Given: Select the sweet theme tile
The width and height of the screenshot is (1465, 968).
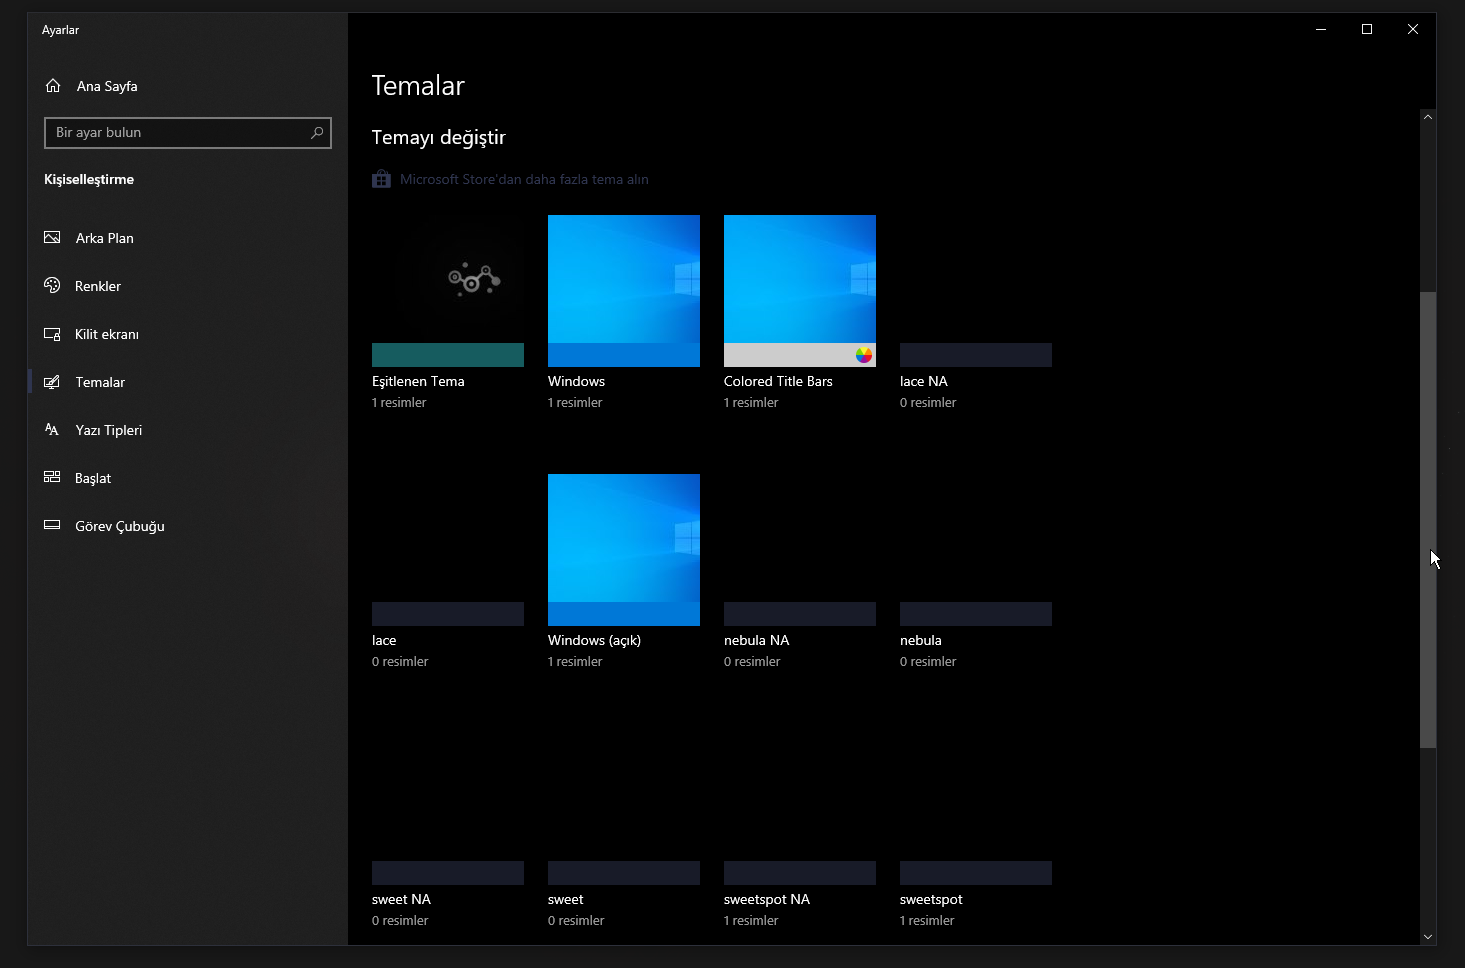Looking at the screenshot, I should pos(624,809).
